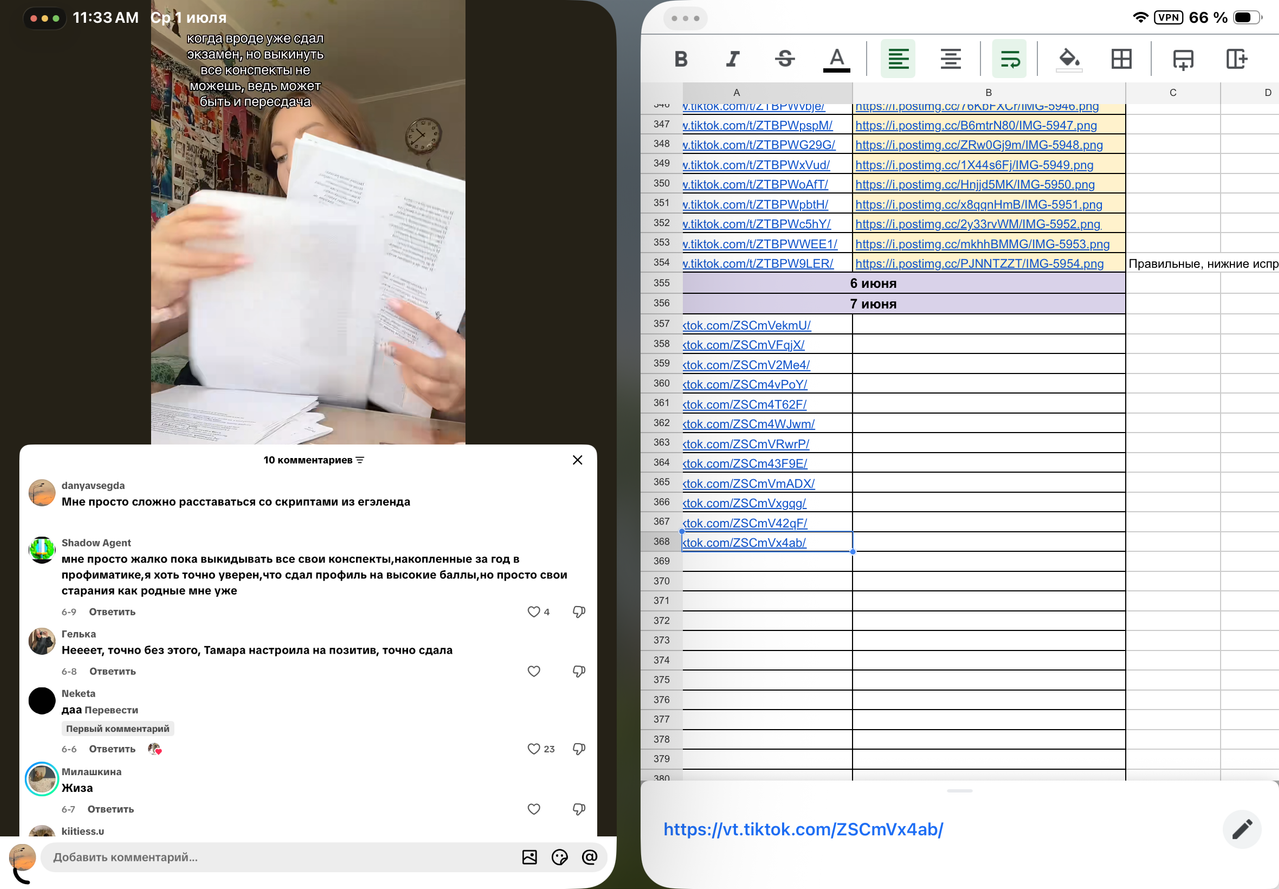This screenshot has height=889, width=1279.
Task: Tap the 11:33 AM clock
Action: coord(106,18)
